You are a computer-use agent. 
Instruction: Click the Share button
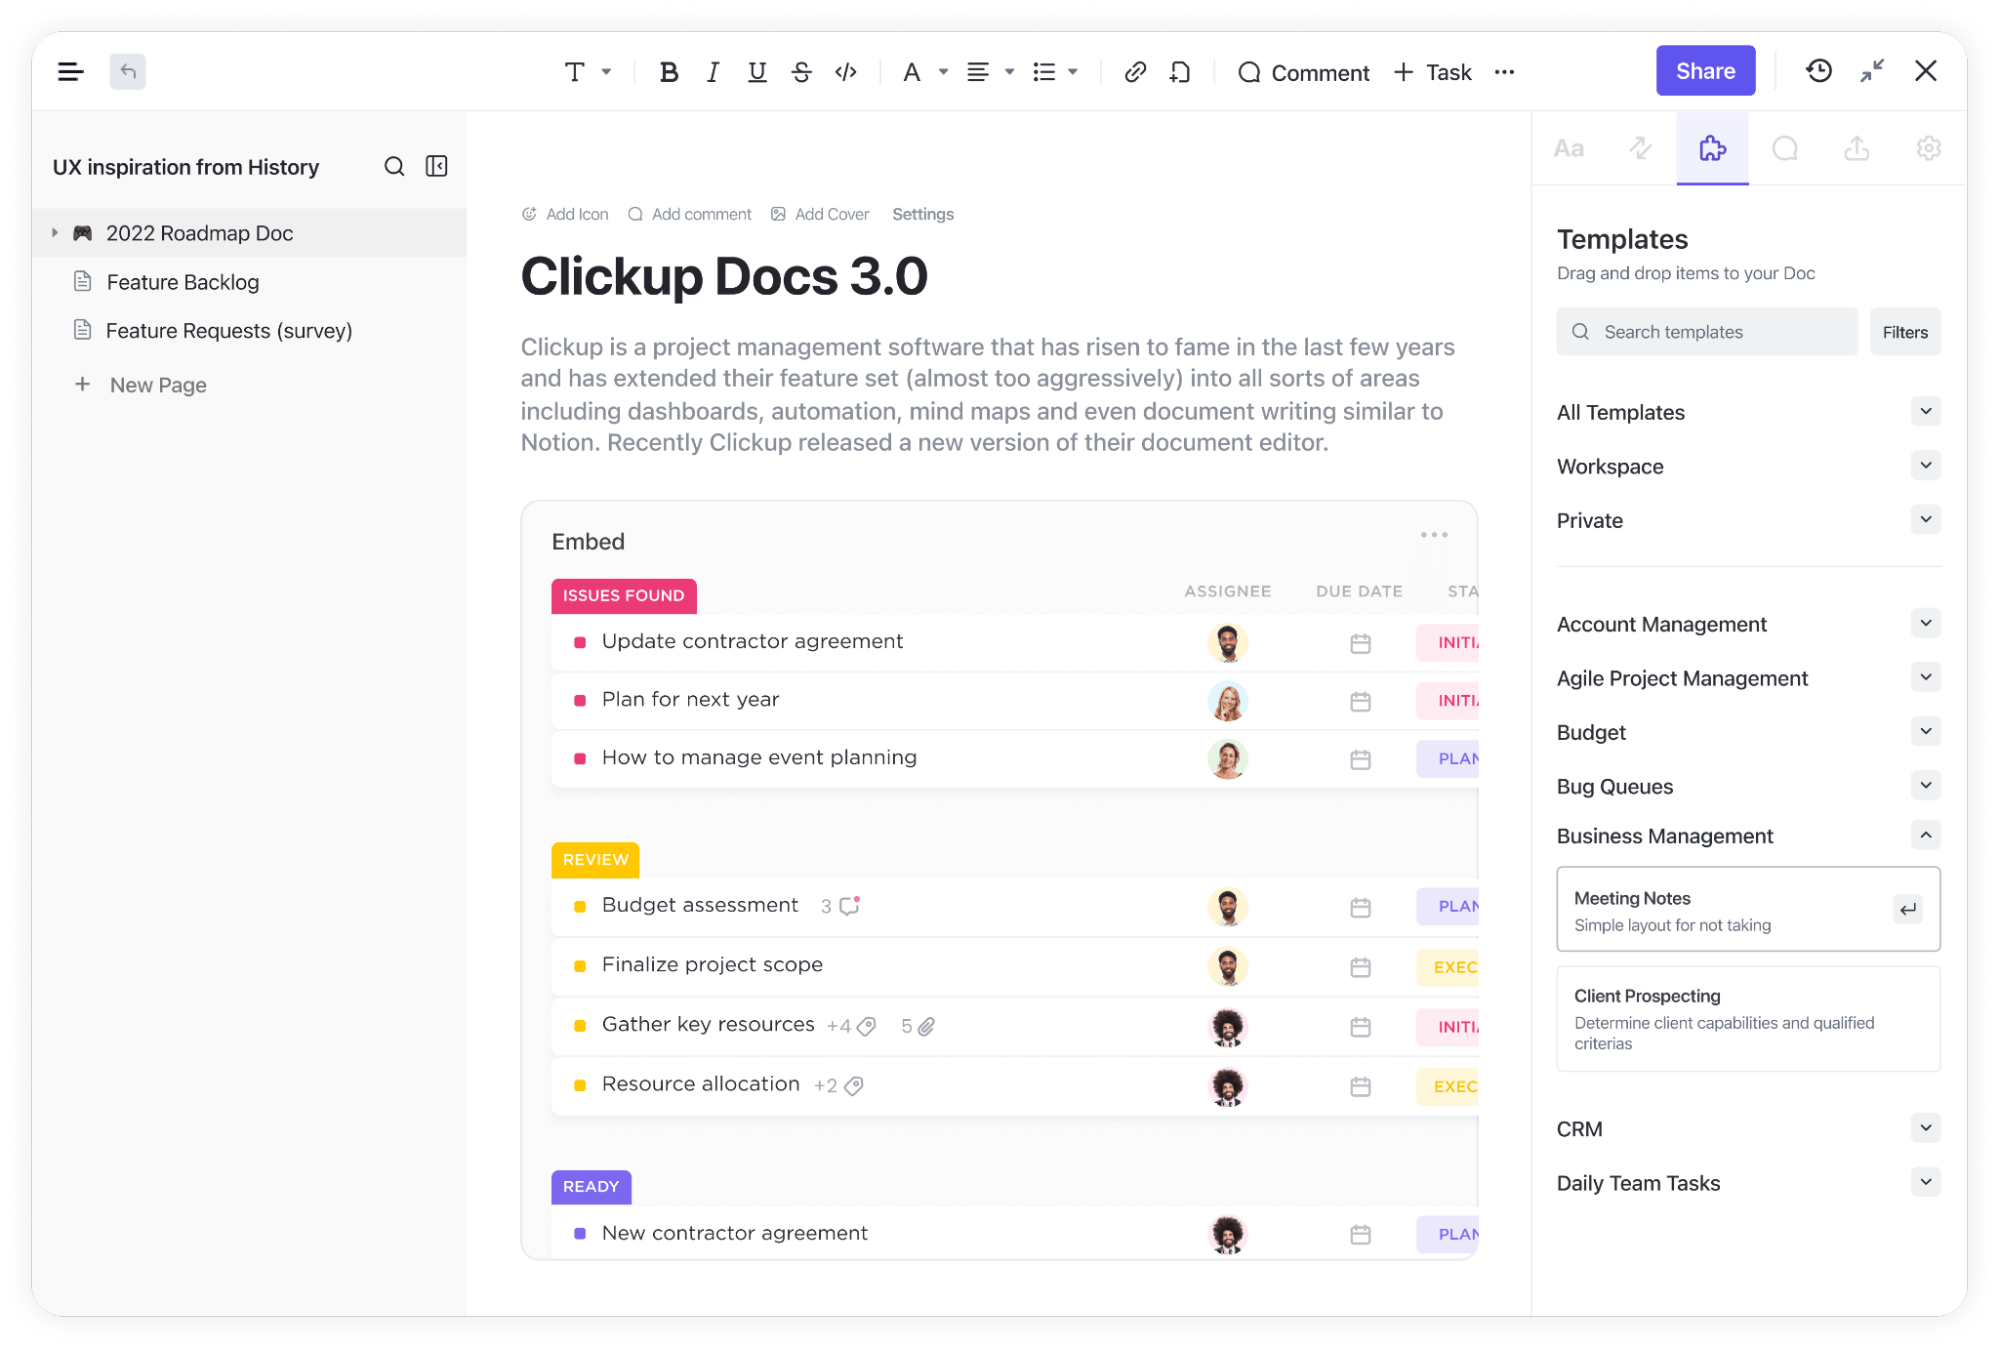coord(1704,71)
